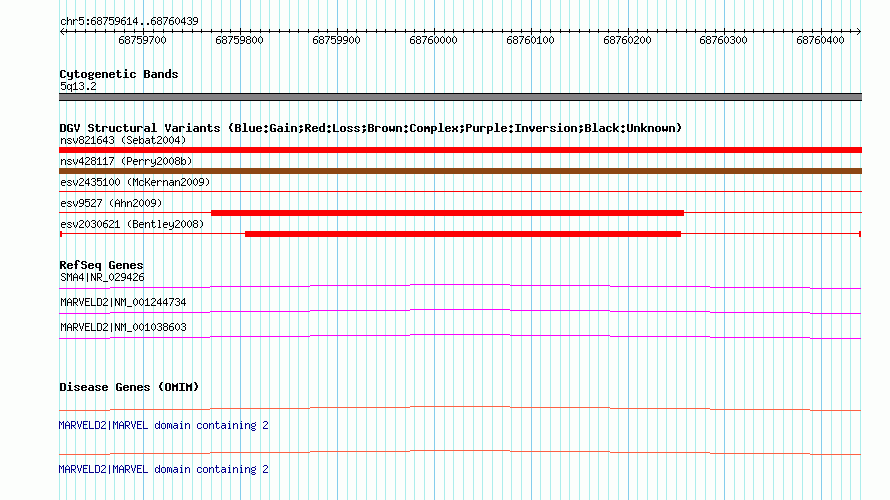Viewport: 890px width, 500px height.
Task: Select the Disease Genes (OMIM) track title
Action: click(x=129, y=387)
